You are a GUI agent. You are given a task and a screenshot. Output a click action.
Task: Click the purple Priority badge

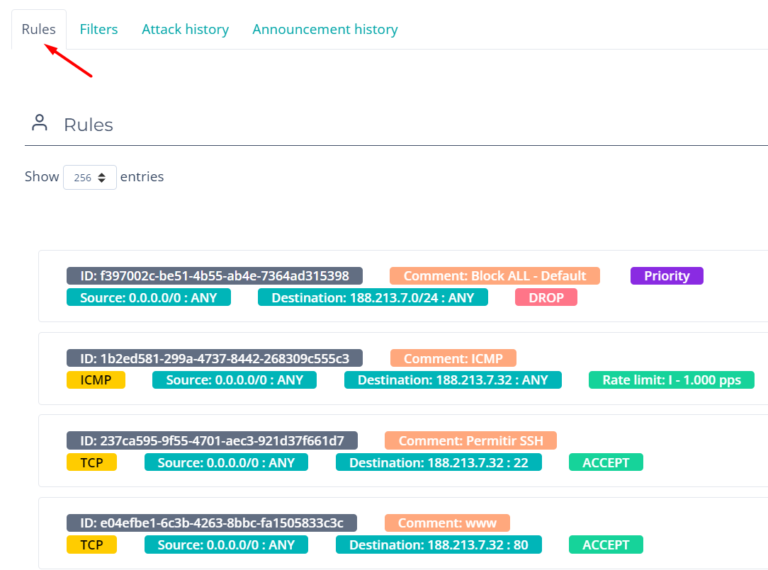(x=666, y=276)
